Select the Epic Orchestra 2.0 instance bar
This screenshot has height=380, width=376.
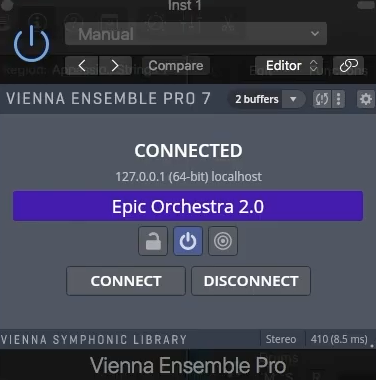[x=188, y=206]
